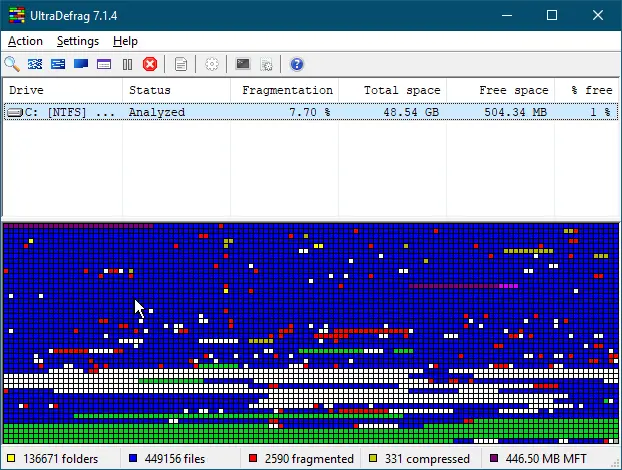Launch the boot time scan console icon
Screen dimensions: 622x470
tap(243, 64)
